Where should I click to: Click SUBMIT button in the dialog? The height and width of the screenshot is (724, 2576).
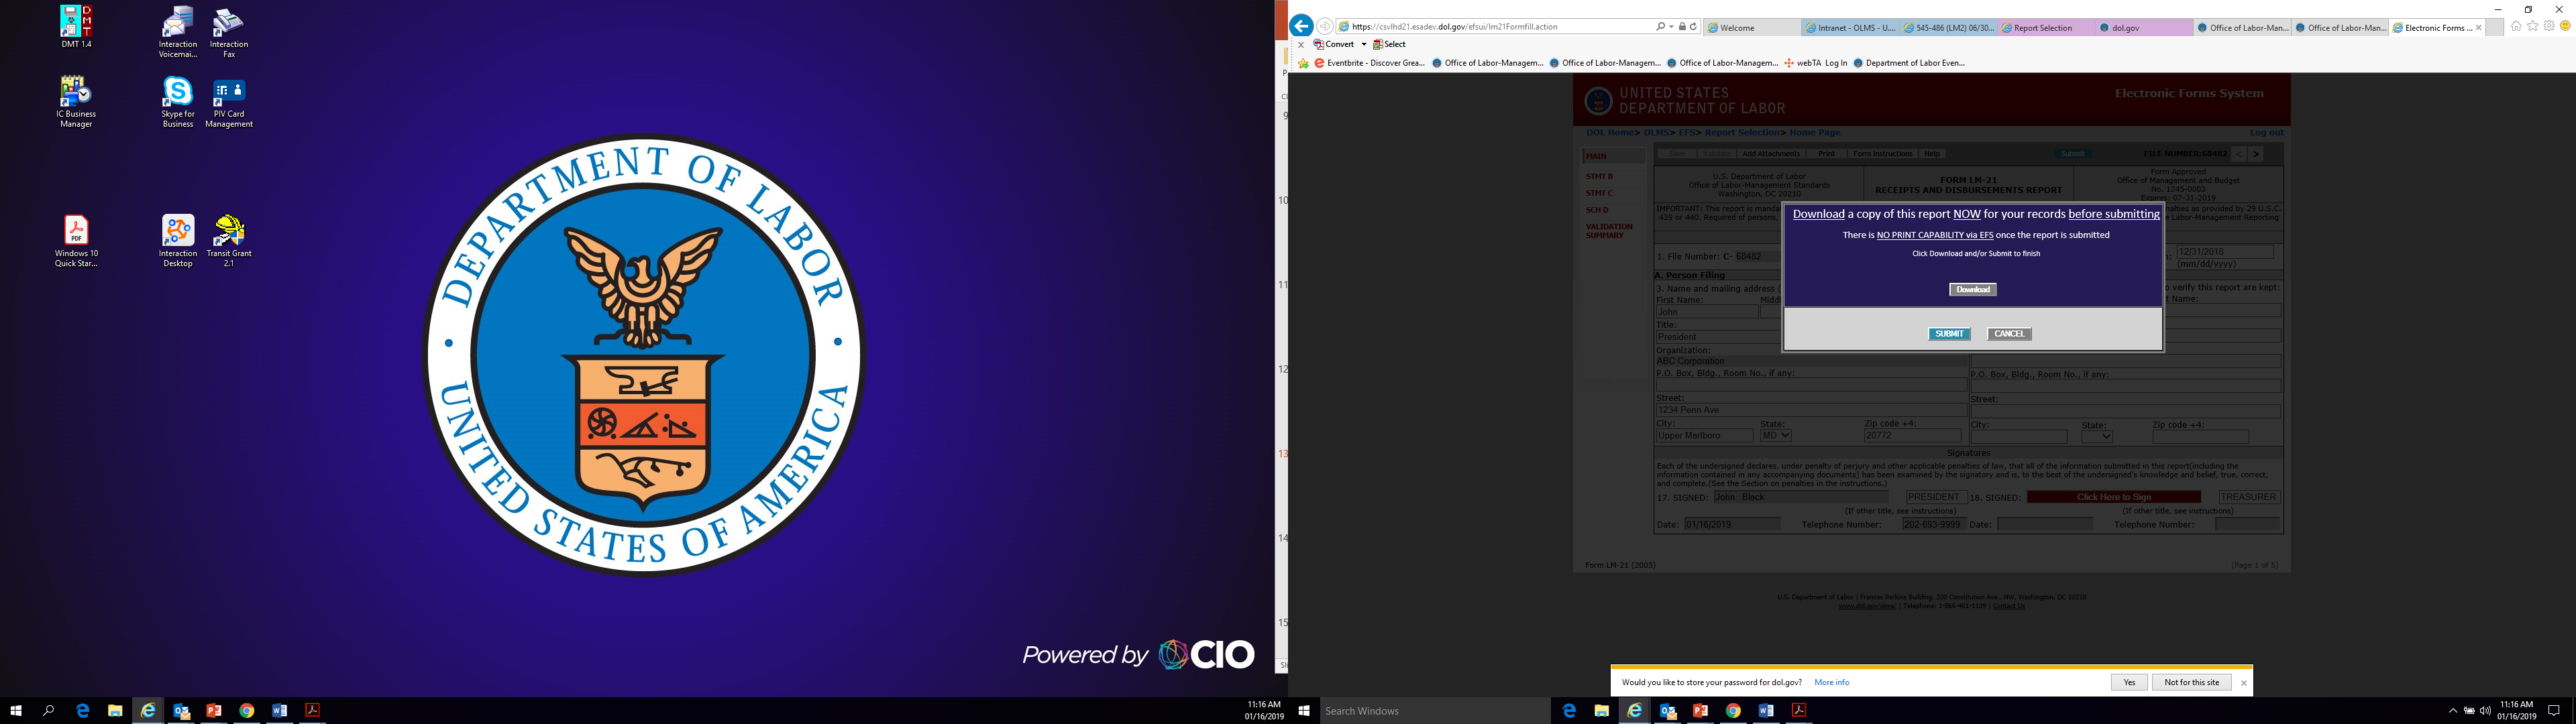point(1949,334)
